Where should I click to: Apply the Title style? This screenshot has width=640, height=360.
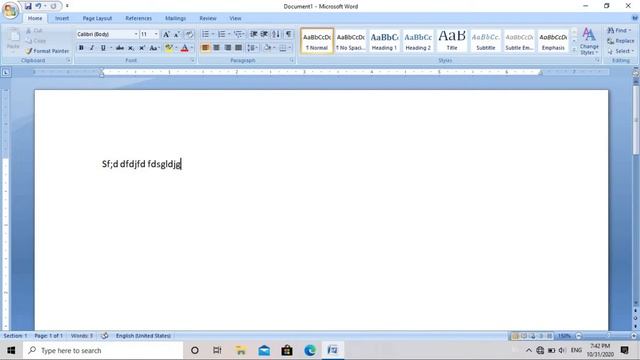pos(452,41)
